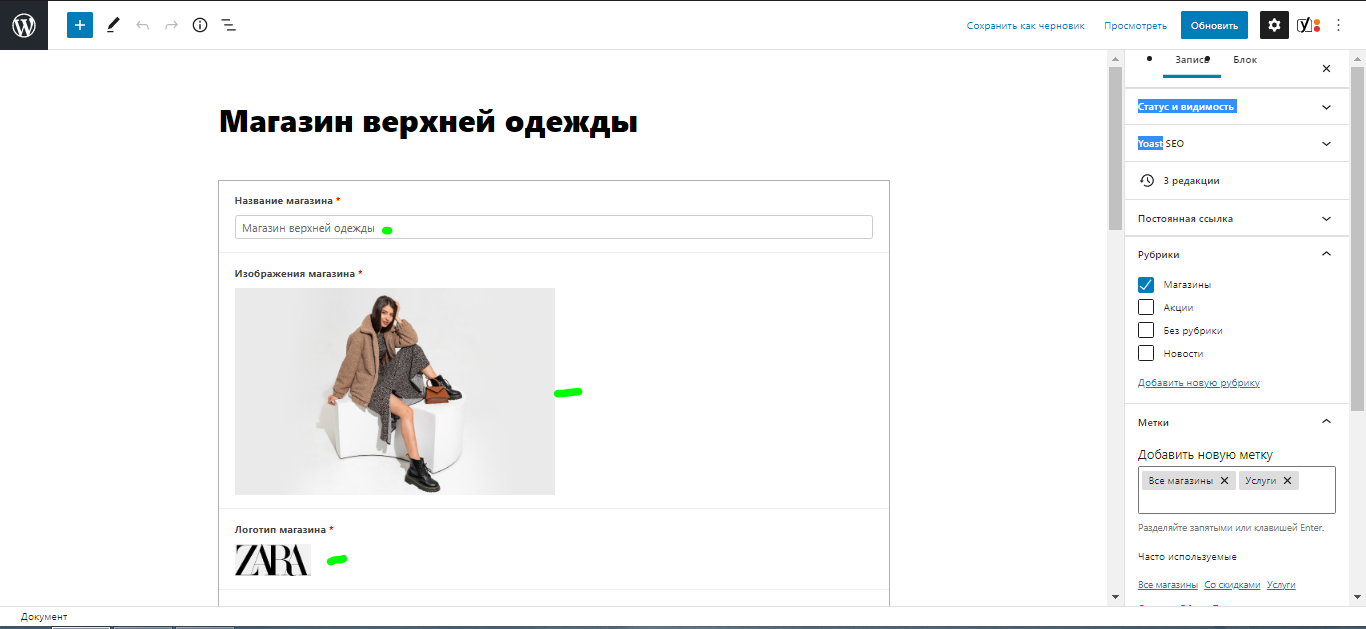Expand 'Постоянная ссылка' panel
Viewport: 1366px width, 629px height.
tap(1236, 218)
